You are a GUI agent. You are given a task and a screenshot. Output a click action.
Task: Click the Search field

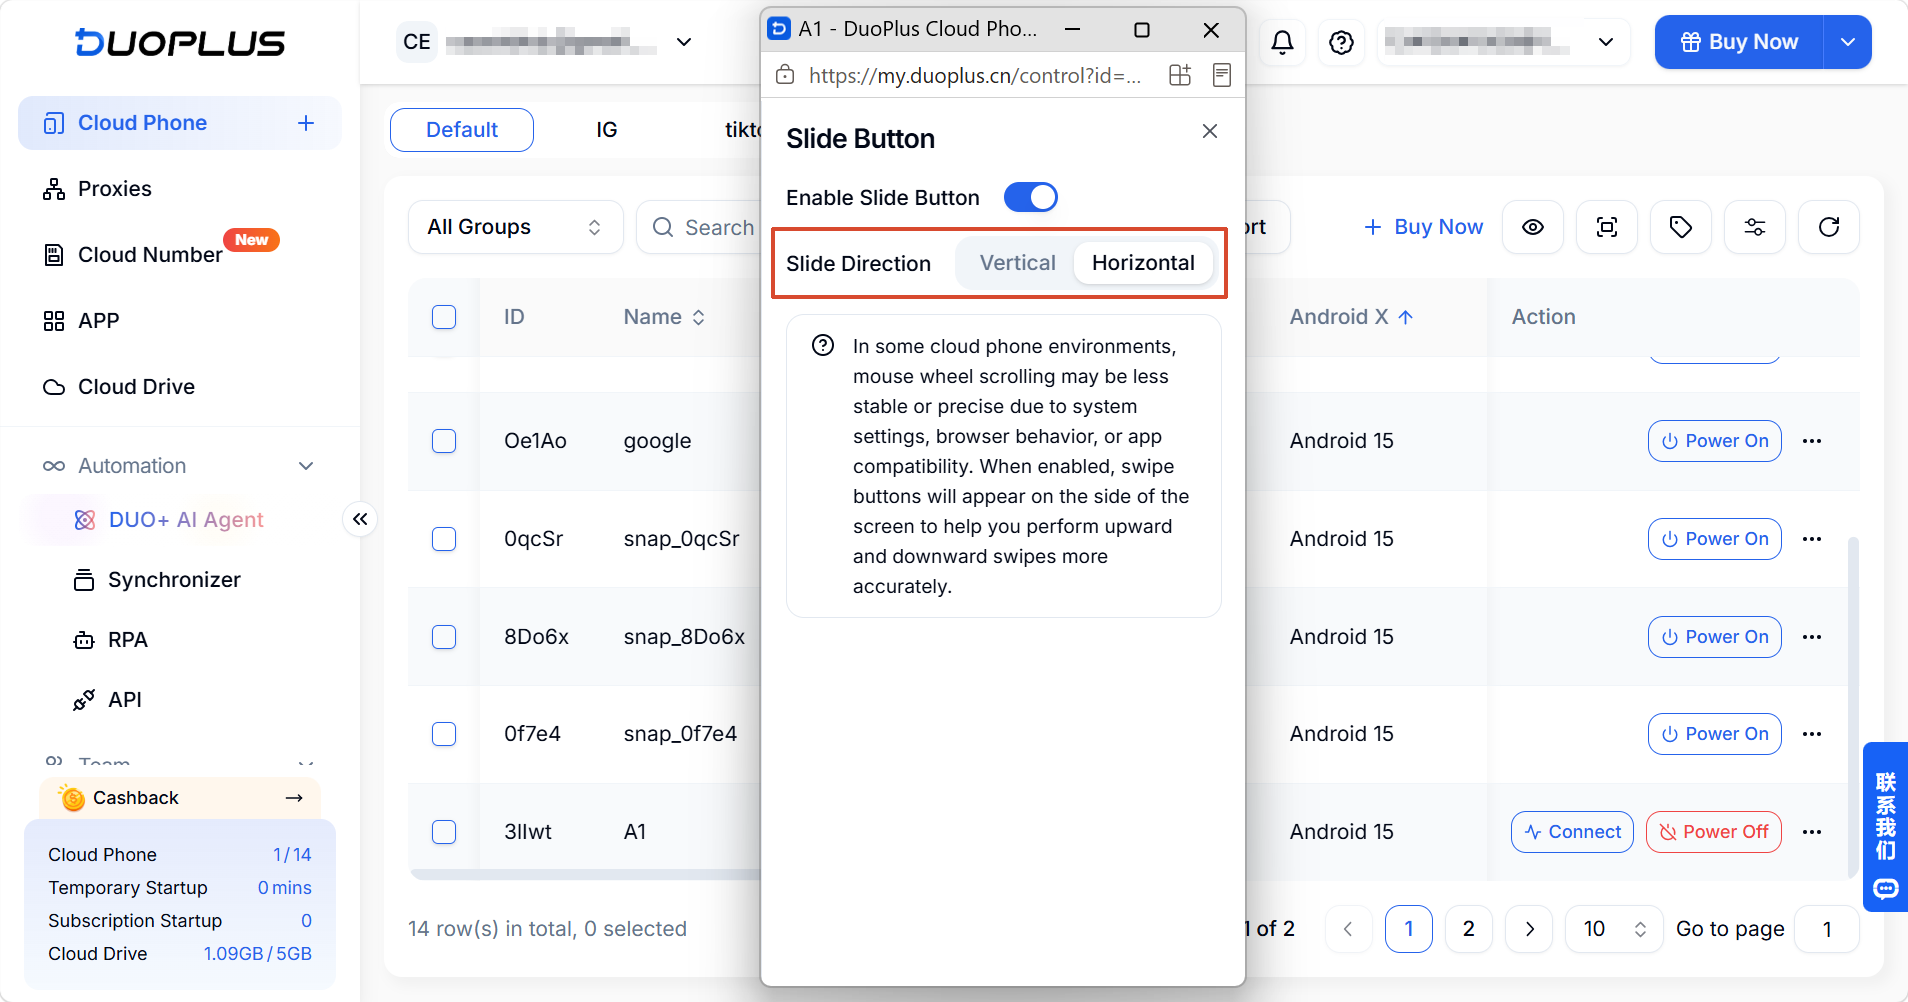pyautogui.click(x=699, y=227)
